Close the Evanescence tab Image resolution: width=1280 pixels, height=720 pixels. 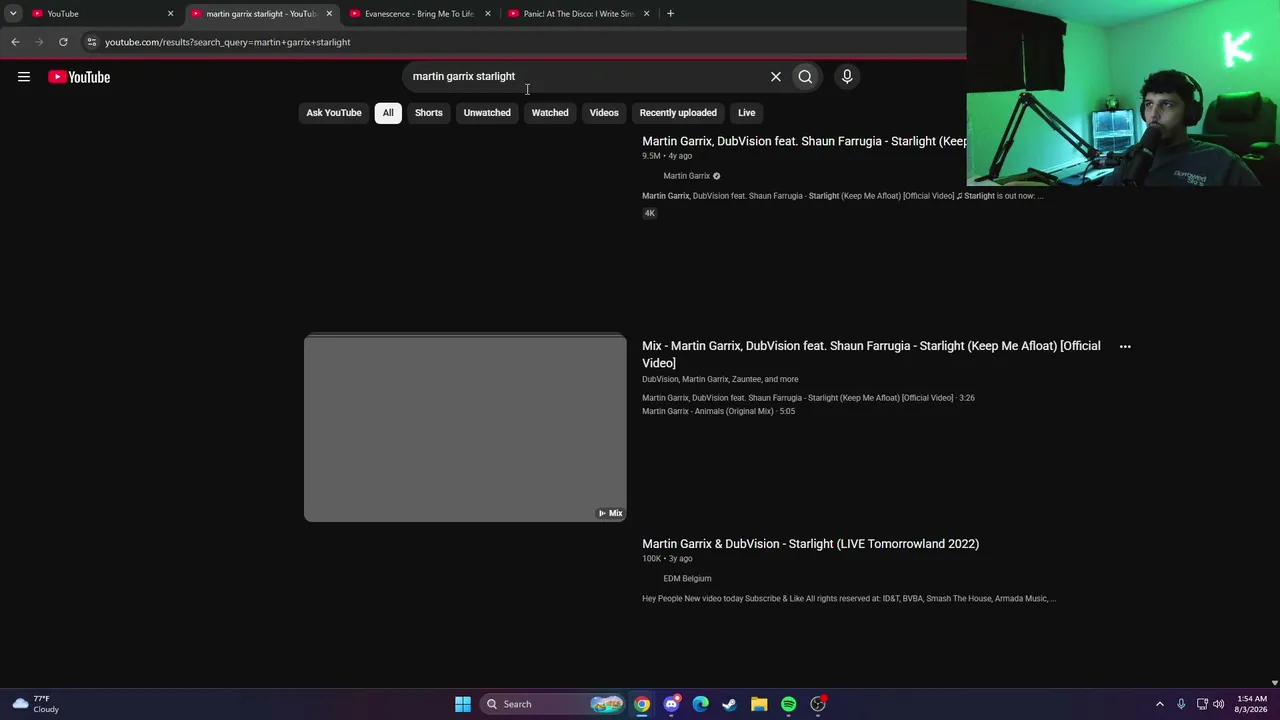pos(488,14)
